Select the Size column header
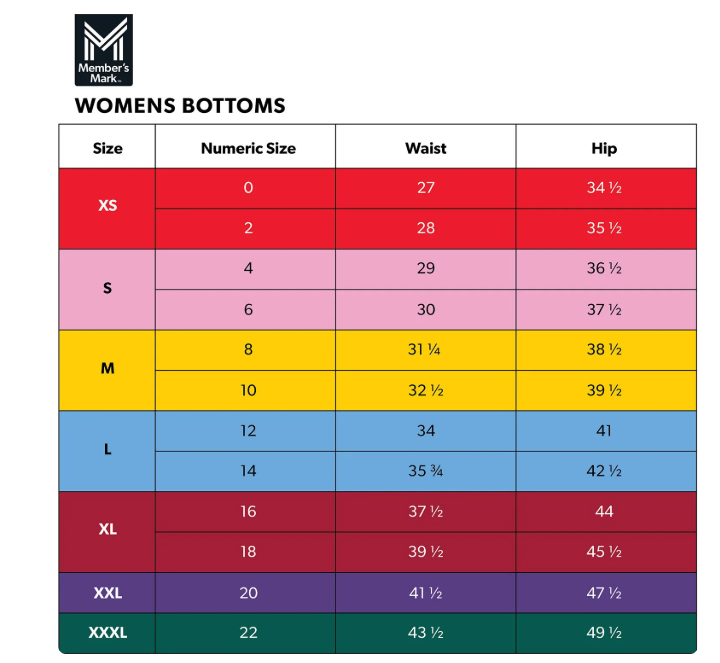This screenshot has height=663, width=720. [x=107, y=148]
